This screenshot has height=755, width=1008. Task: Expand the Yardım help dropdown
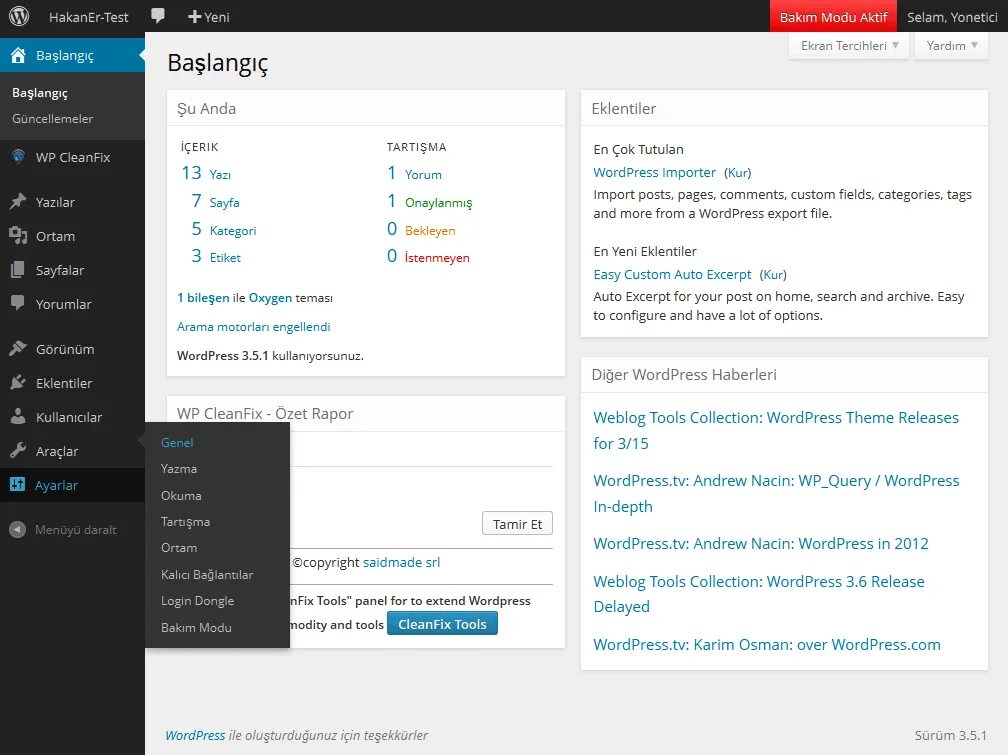point(951,46)
